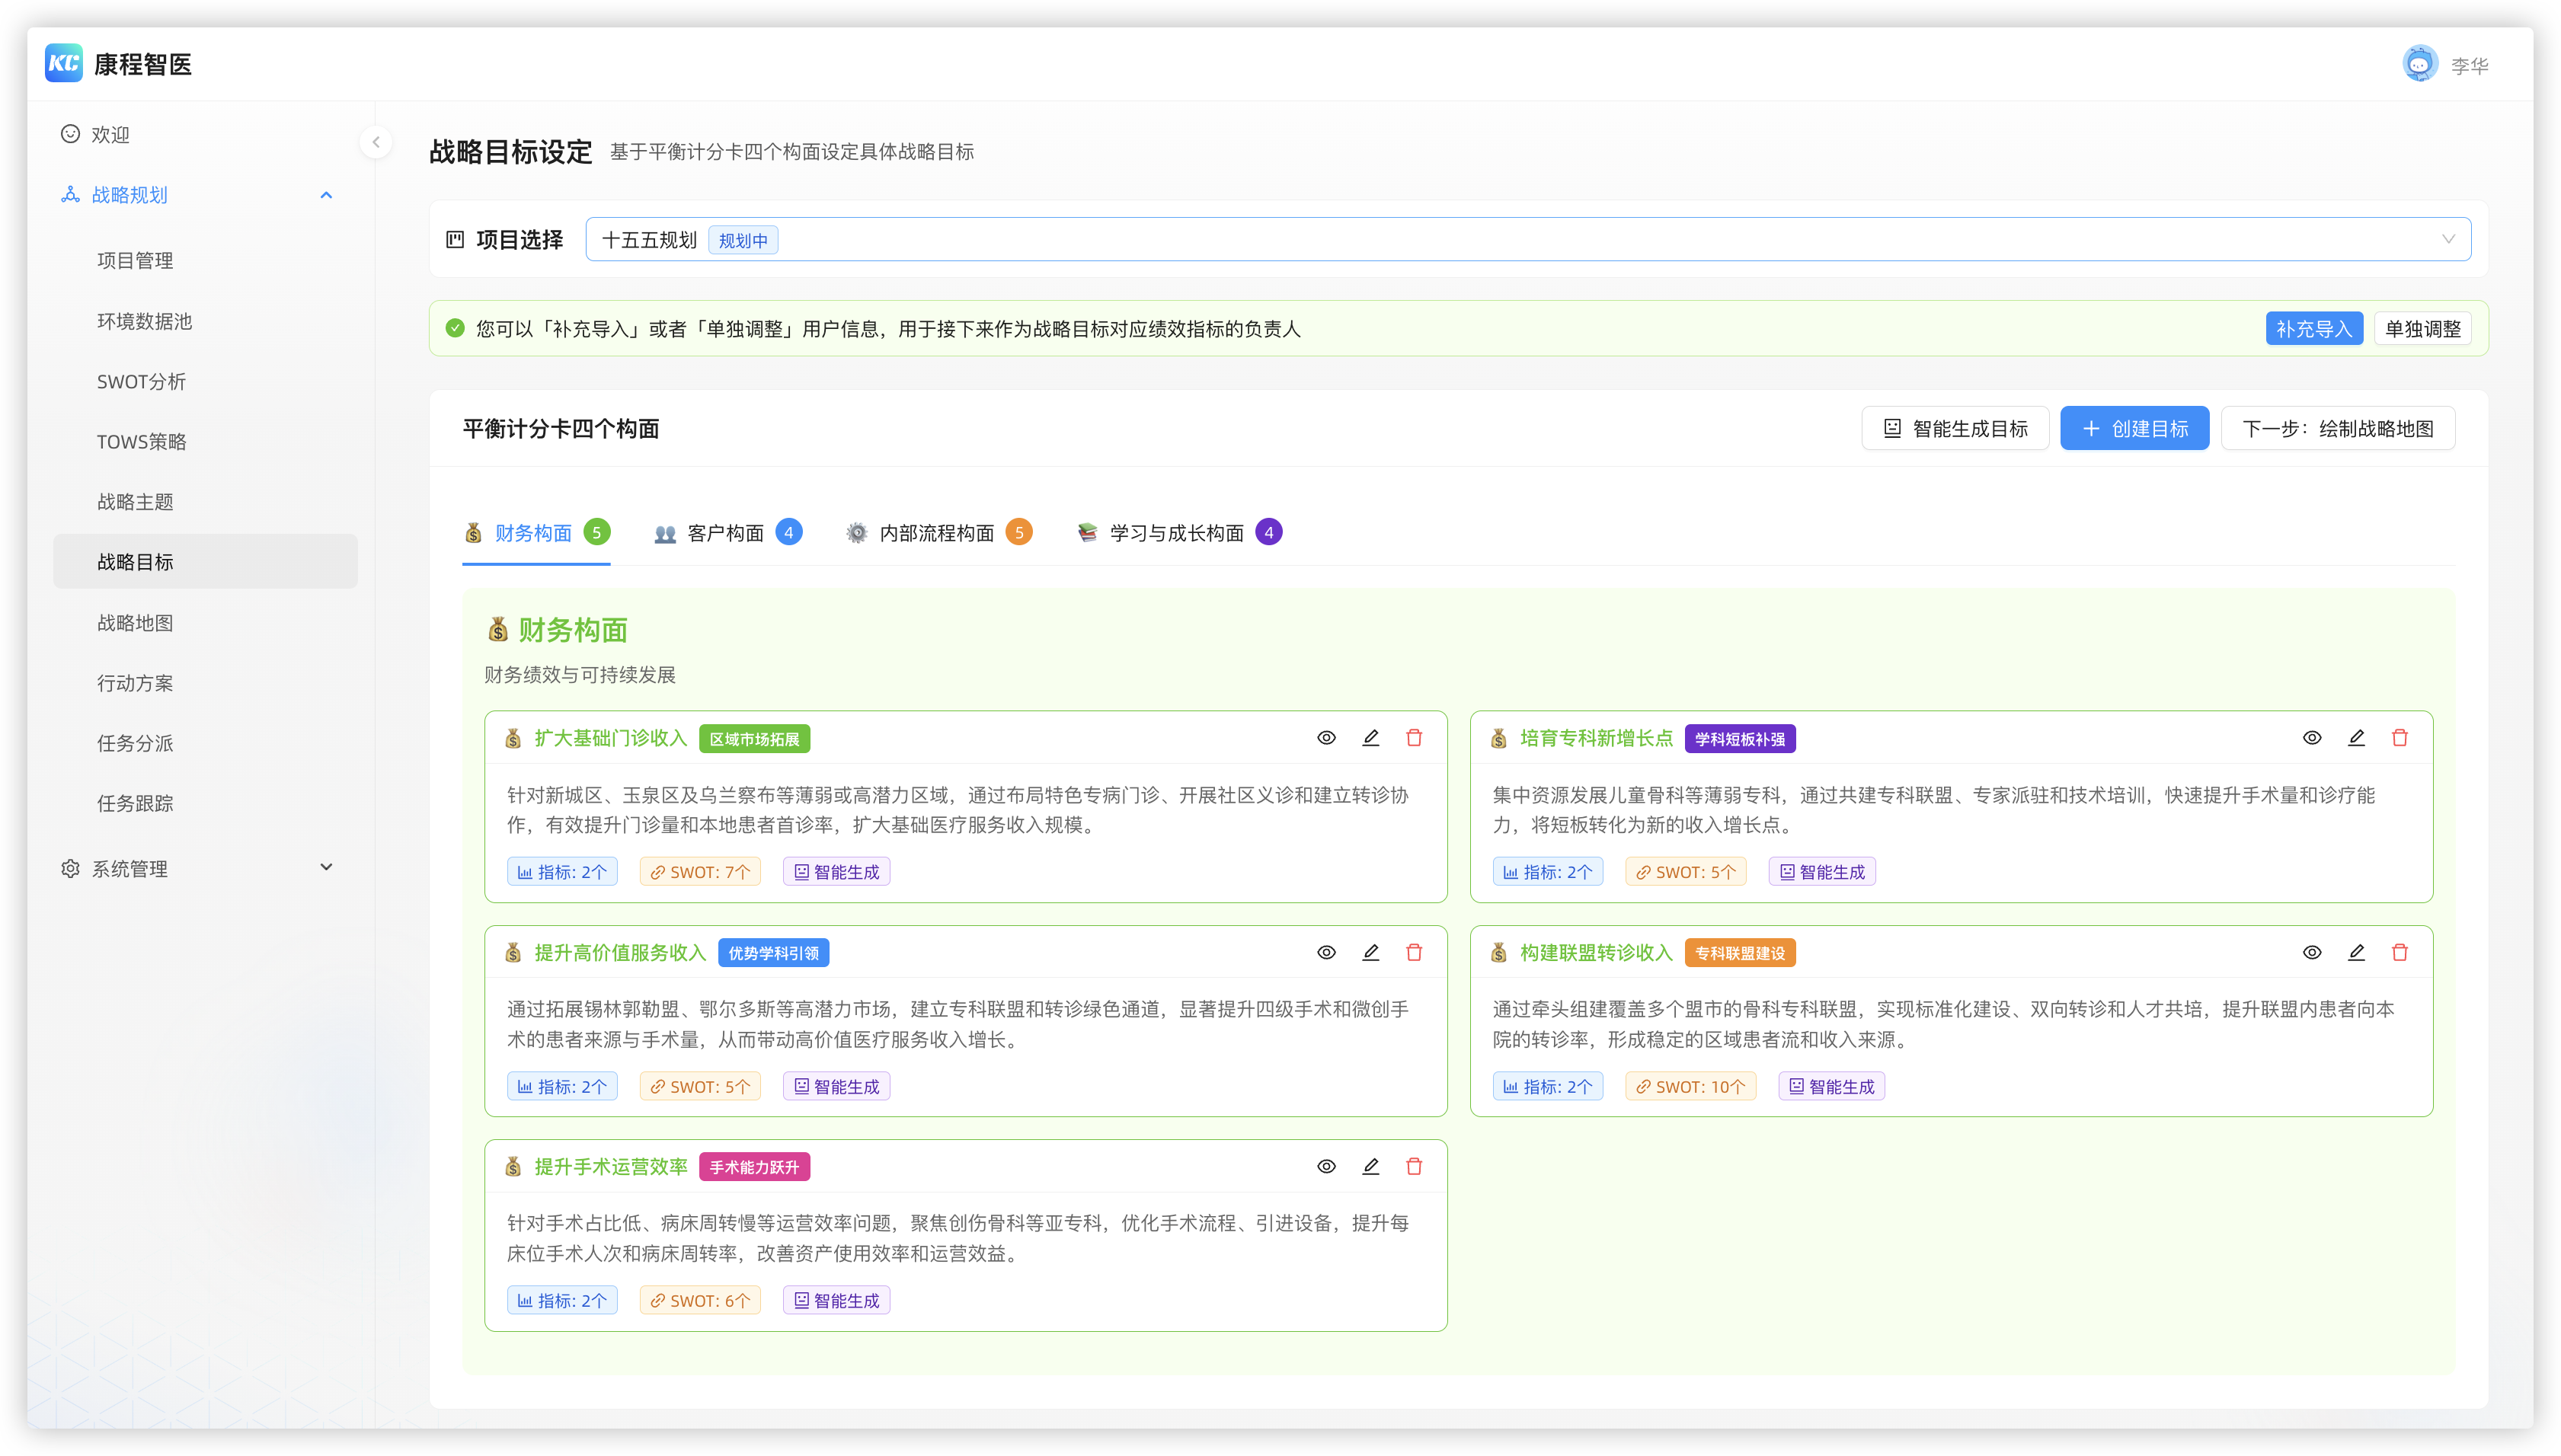Open 指标: 2个 tag on 培育专科新增长点
The image size is (2561, 1456).
pos(1548,872)
